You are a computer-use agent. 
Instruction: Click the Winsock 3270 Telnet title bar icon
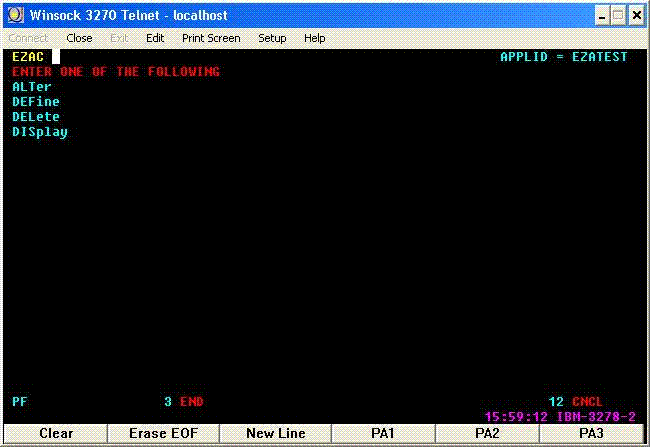coord(16,16)
